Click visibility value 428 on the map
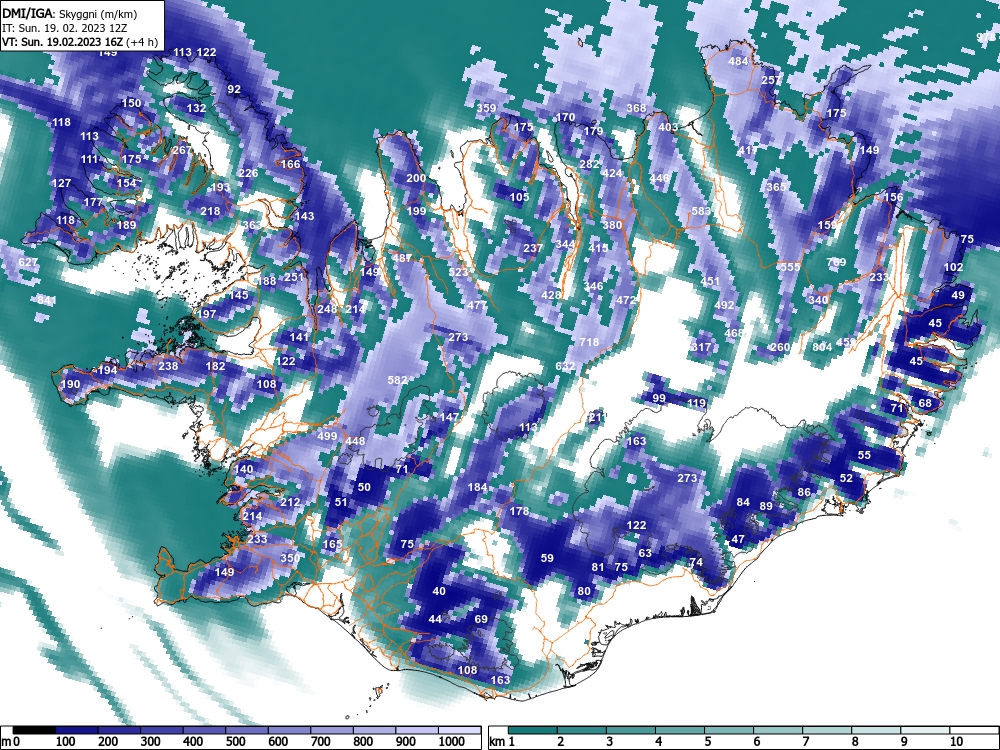 [551, 295]
